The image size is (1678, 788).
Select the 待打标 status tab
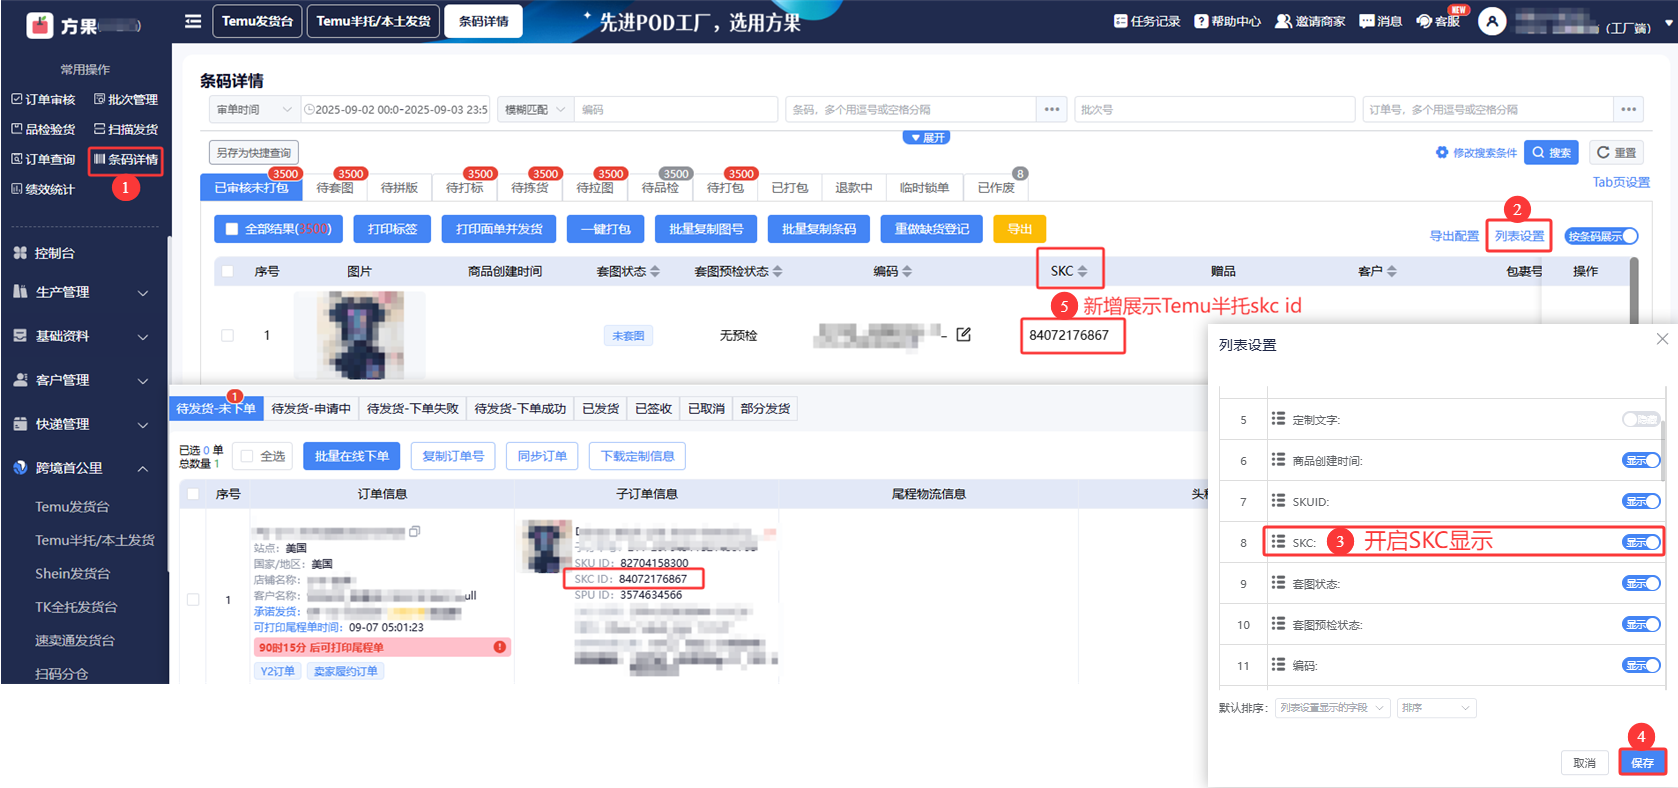(x=465, y=187)
